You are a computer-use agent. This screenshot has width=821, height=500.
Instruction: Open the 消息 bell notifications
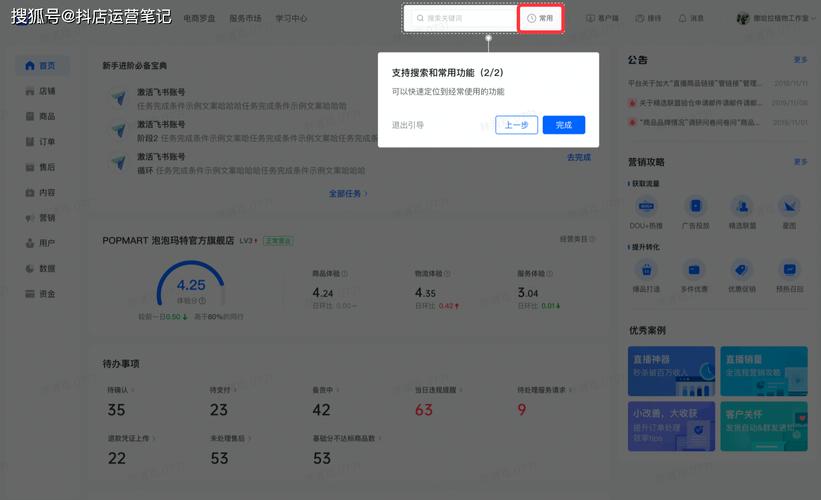pyautogui.click(x=691, y=18)
